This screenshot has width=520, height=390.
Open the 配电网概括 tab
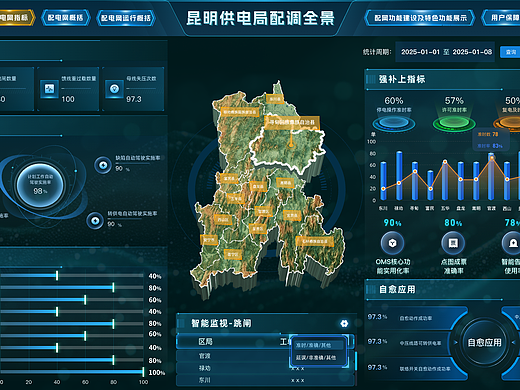[x=65, y=18]
